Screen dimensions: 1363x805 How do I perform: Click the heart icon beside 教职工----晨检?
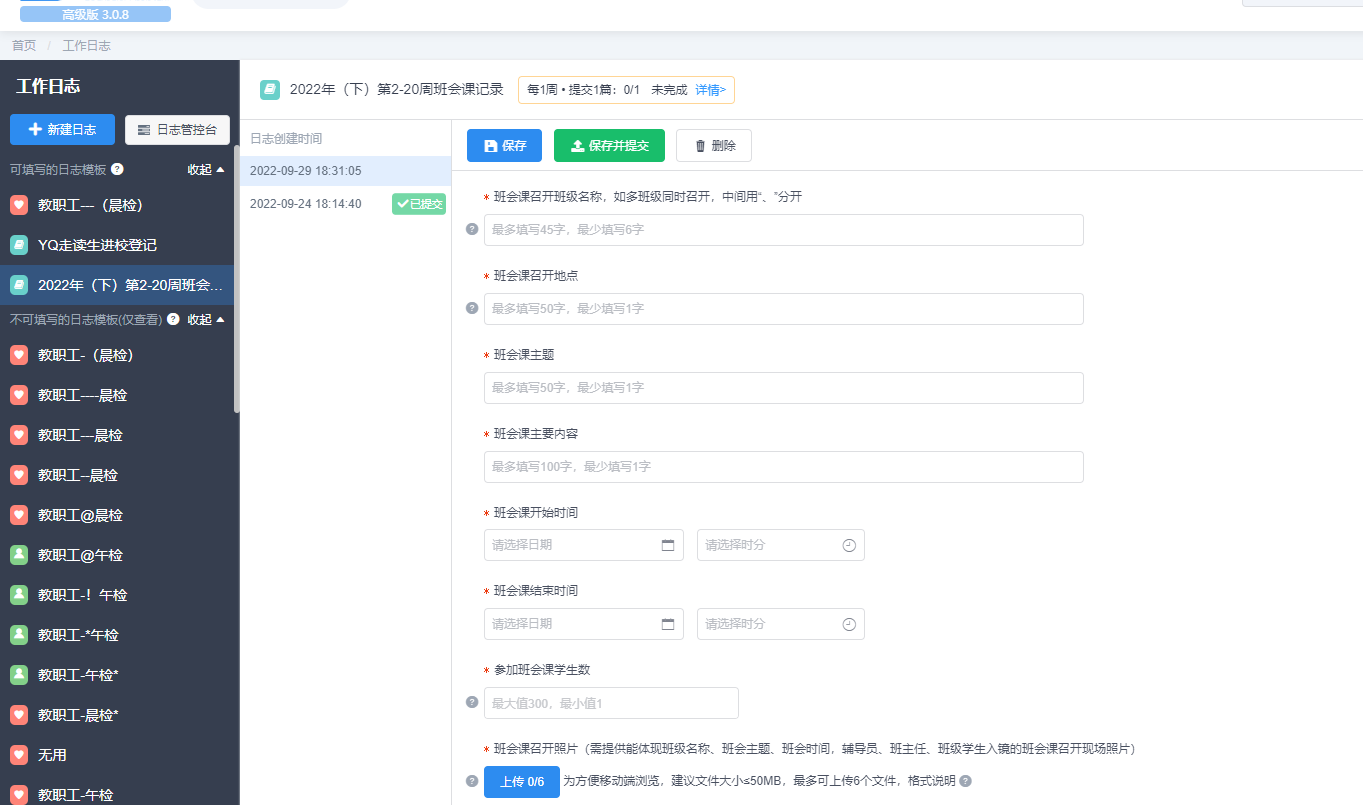coord(18,395)
